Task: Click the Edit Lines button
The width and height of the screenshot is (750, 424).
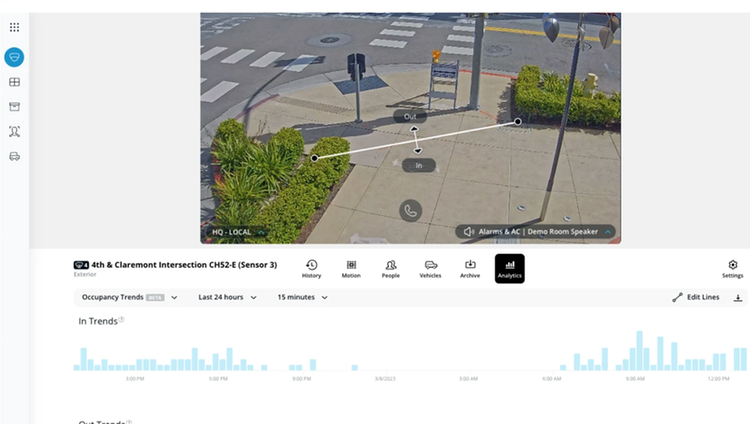Action: click(x=695, y=297)
